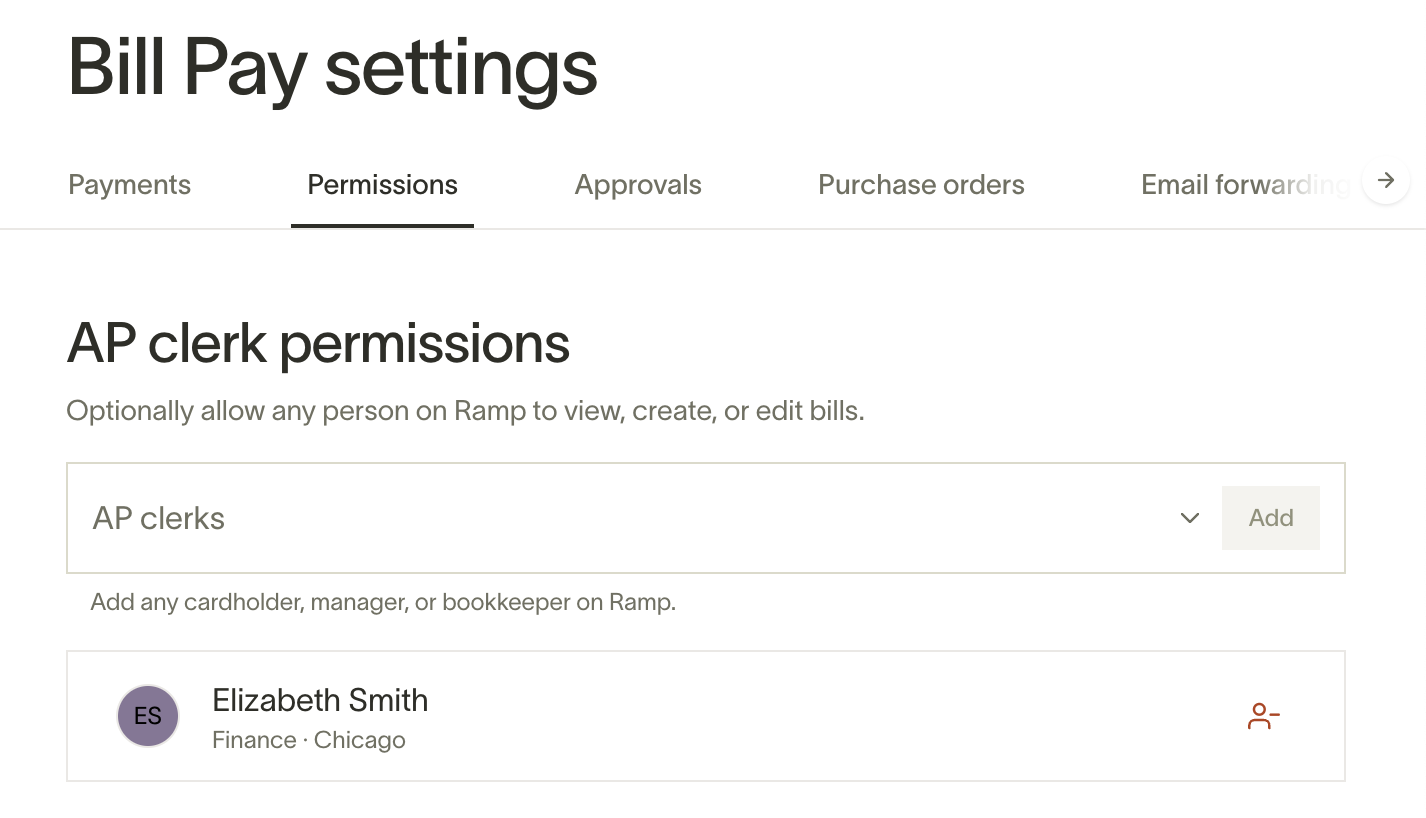This screenshot has height=818, width=1426.
Task: Click the ES avatar circle
Action: click(x=148, y=716)
